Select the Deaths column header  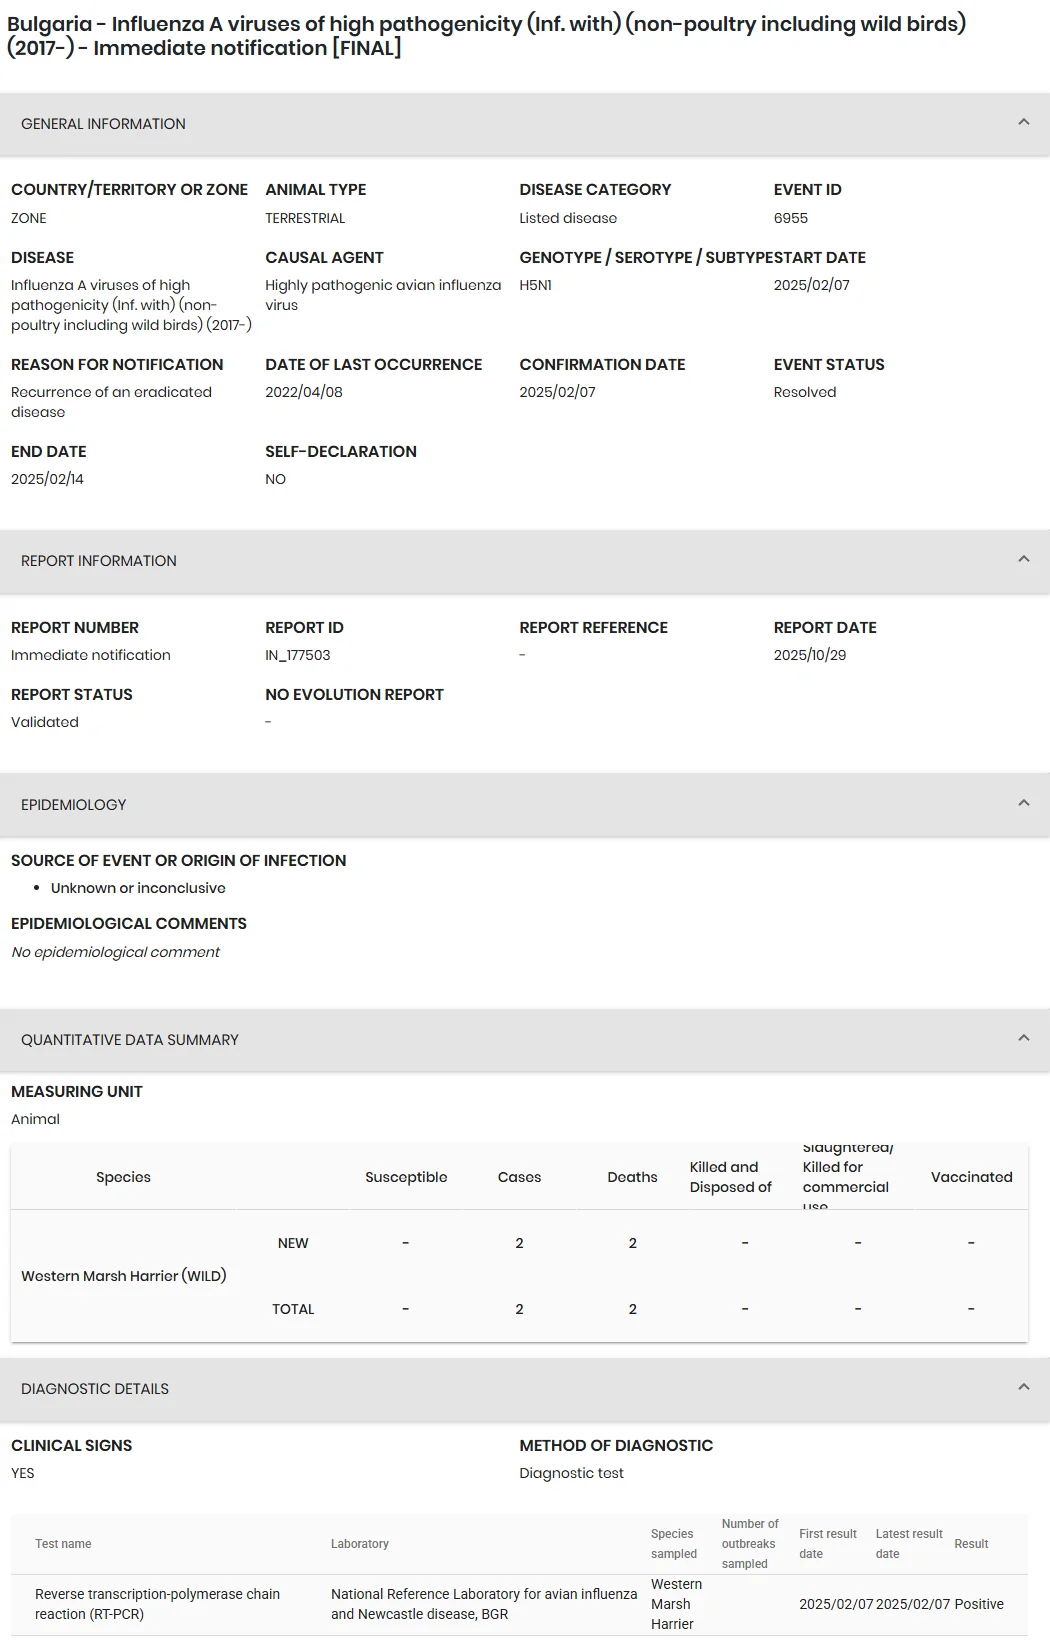pyautogui.click(x=632, y=1177)
